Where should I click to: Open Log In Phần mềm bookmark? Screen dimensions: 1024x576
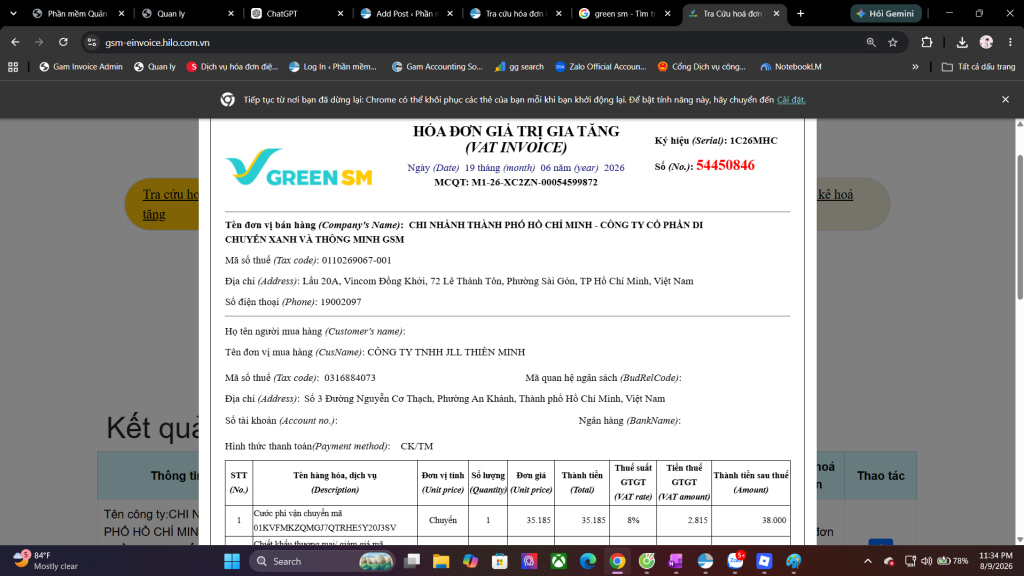[x=333, y=67]
